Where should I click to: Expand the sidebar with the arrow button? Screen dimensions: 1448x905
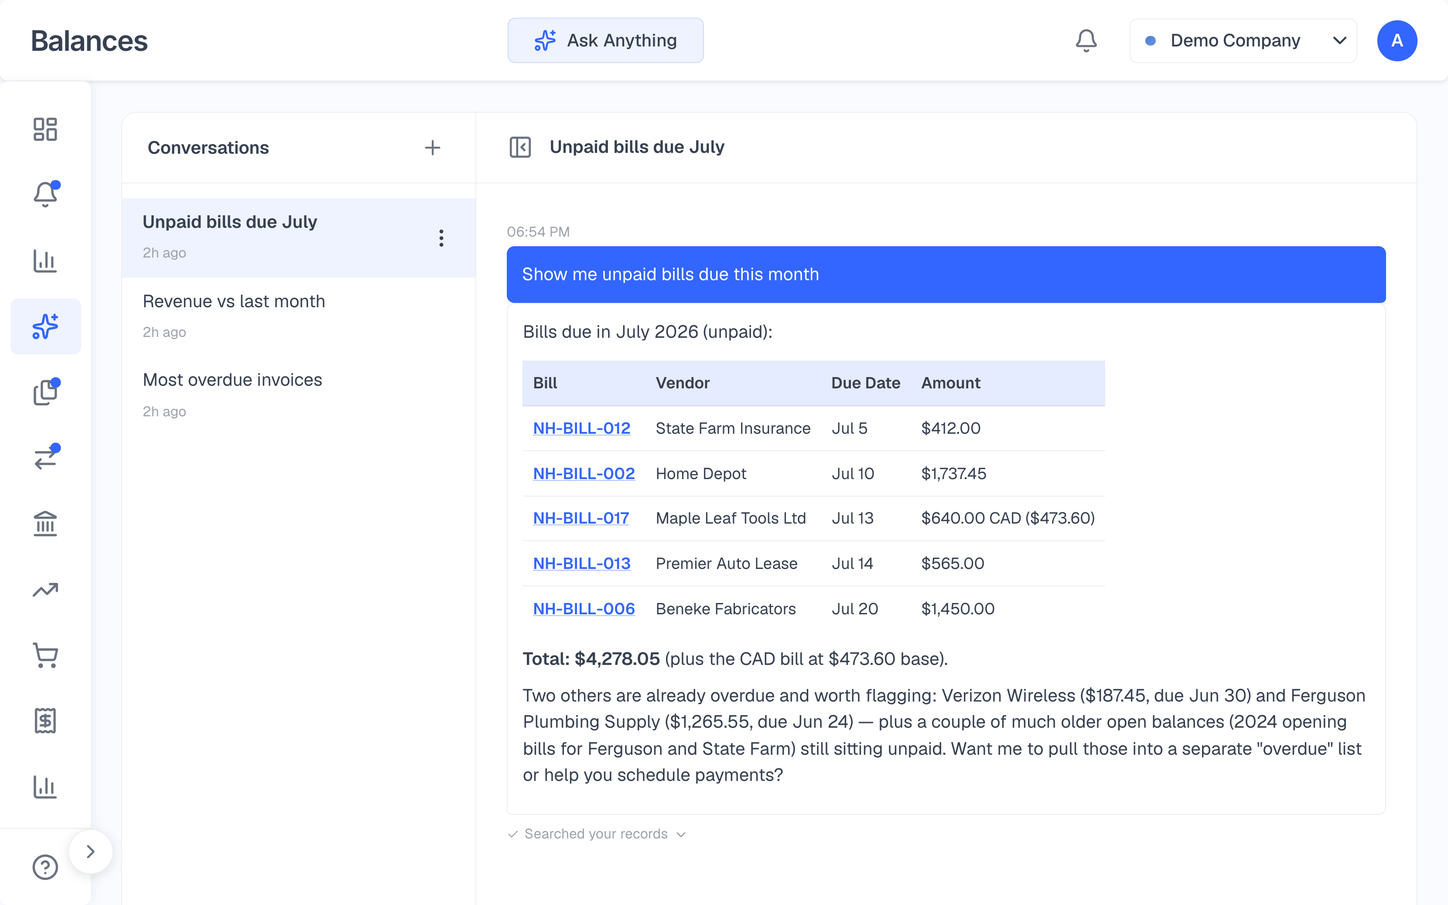pyautogui.click(x=90, y=852)
